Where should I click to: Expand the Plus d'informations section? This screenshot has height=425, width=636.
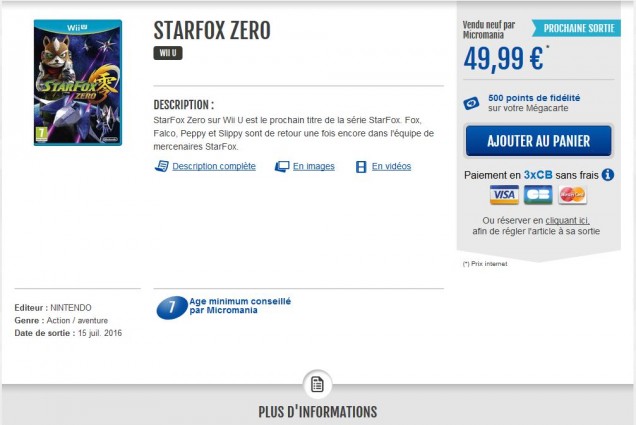coord(317,411)
